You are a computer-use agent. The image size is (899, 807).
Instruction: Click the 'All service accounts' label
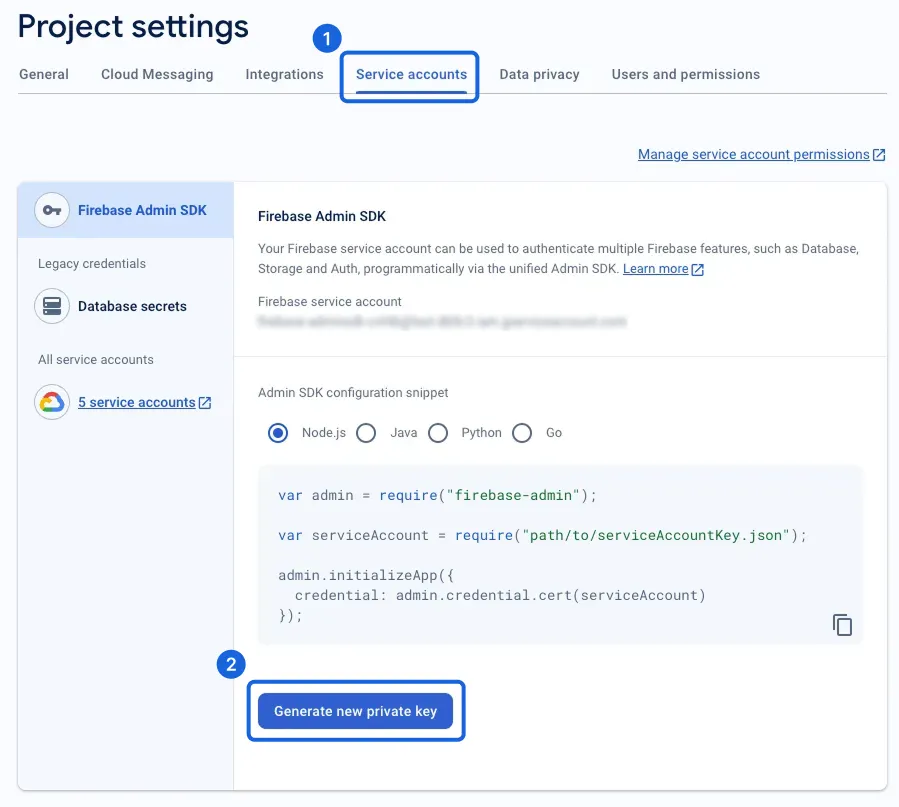[x=96, y=359]
